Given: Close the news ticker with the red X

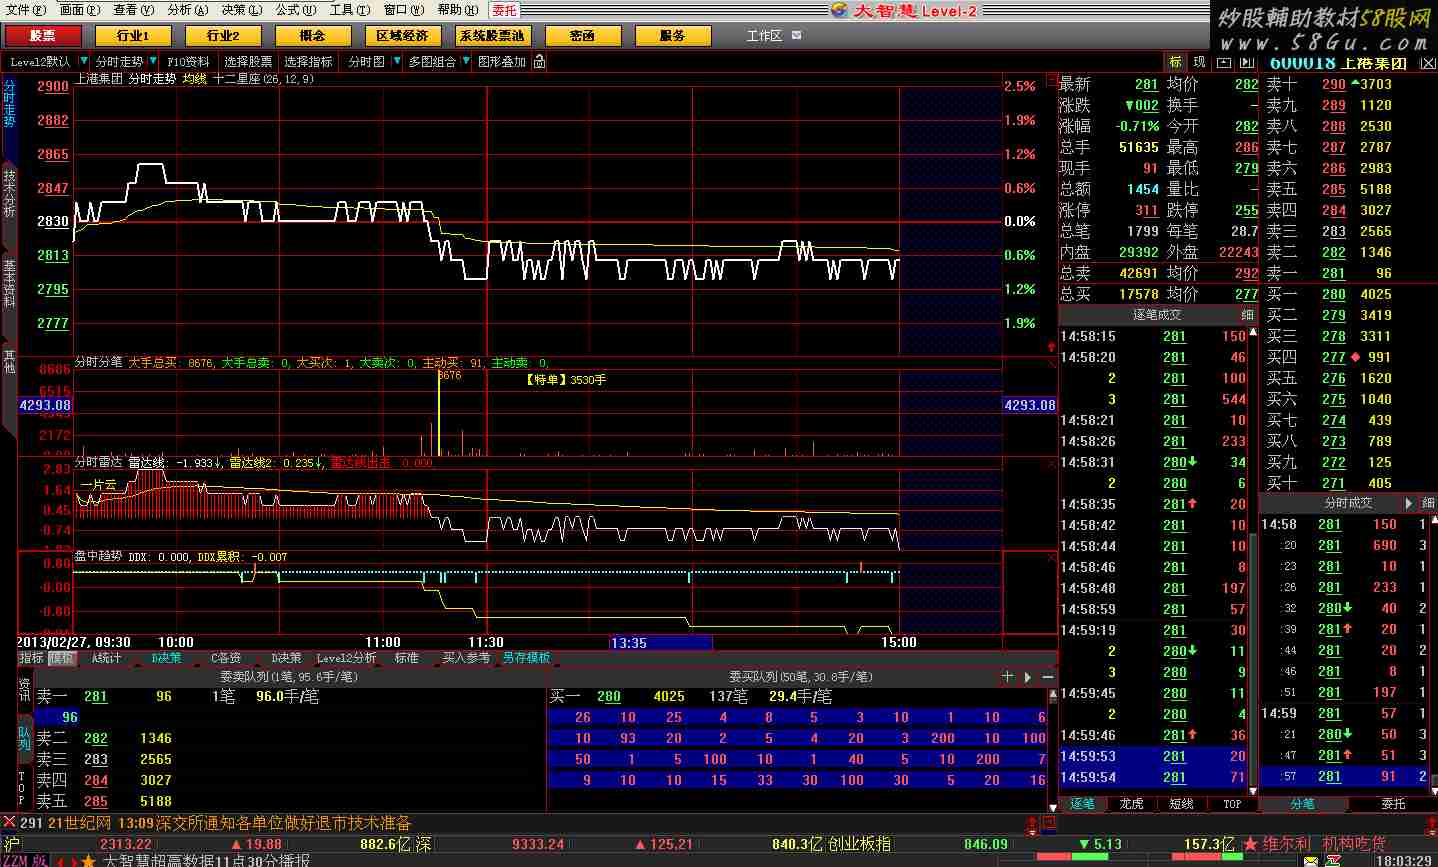Looking at the screenshot, I should point(9,823).
